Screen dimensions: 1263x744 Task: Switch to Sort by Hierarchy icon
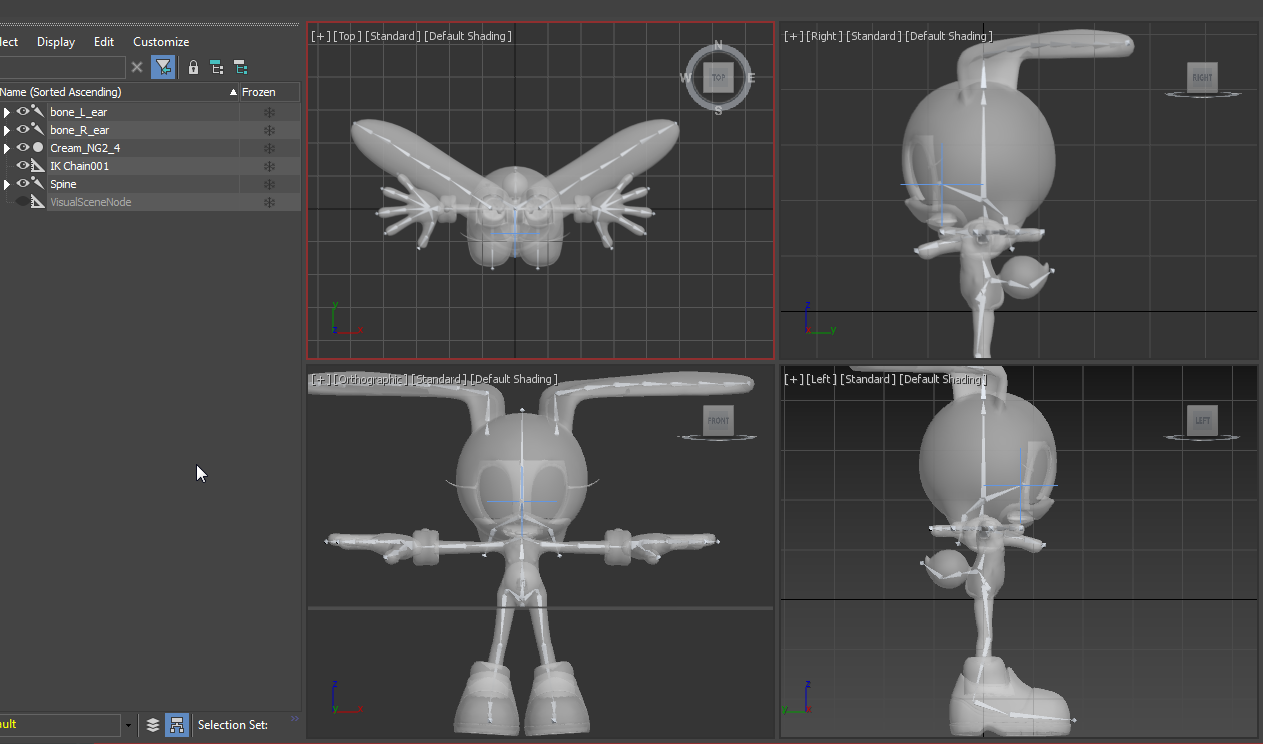click(177, 725)
